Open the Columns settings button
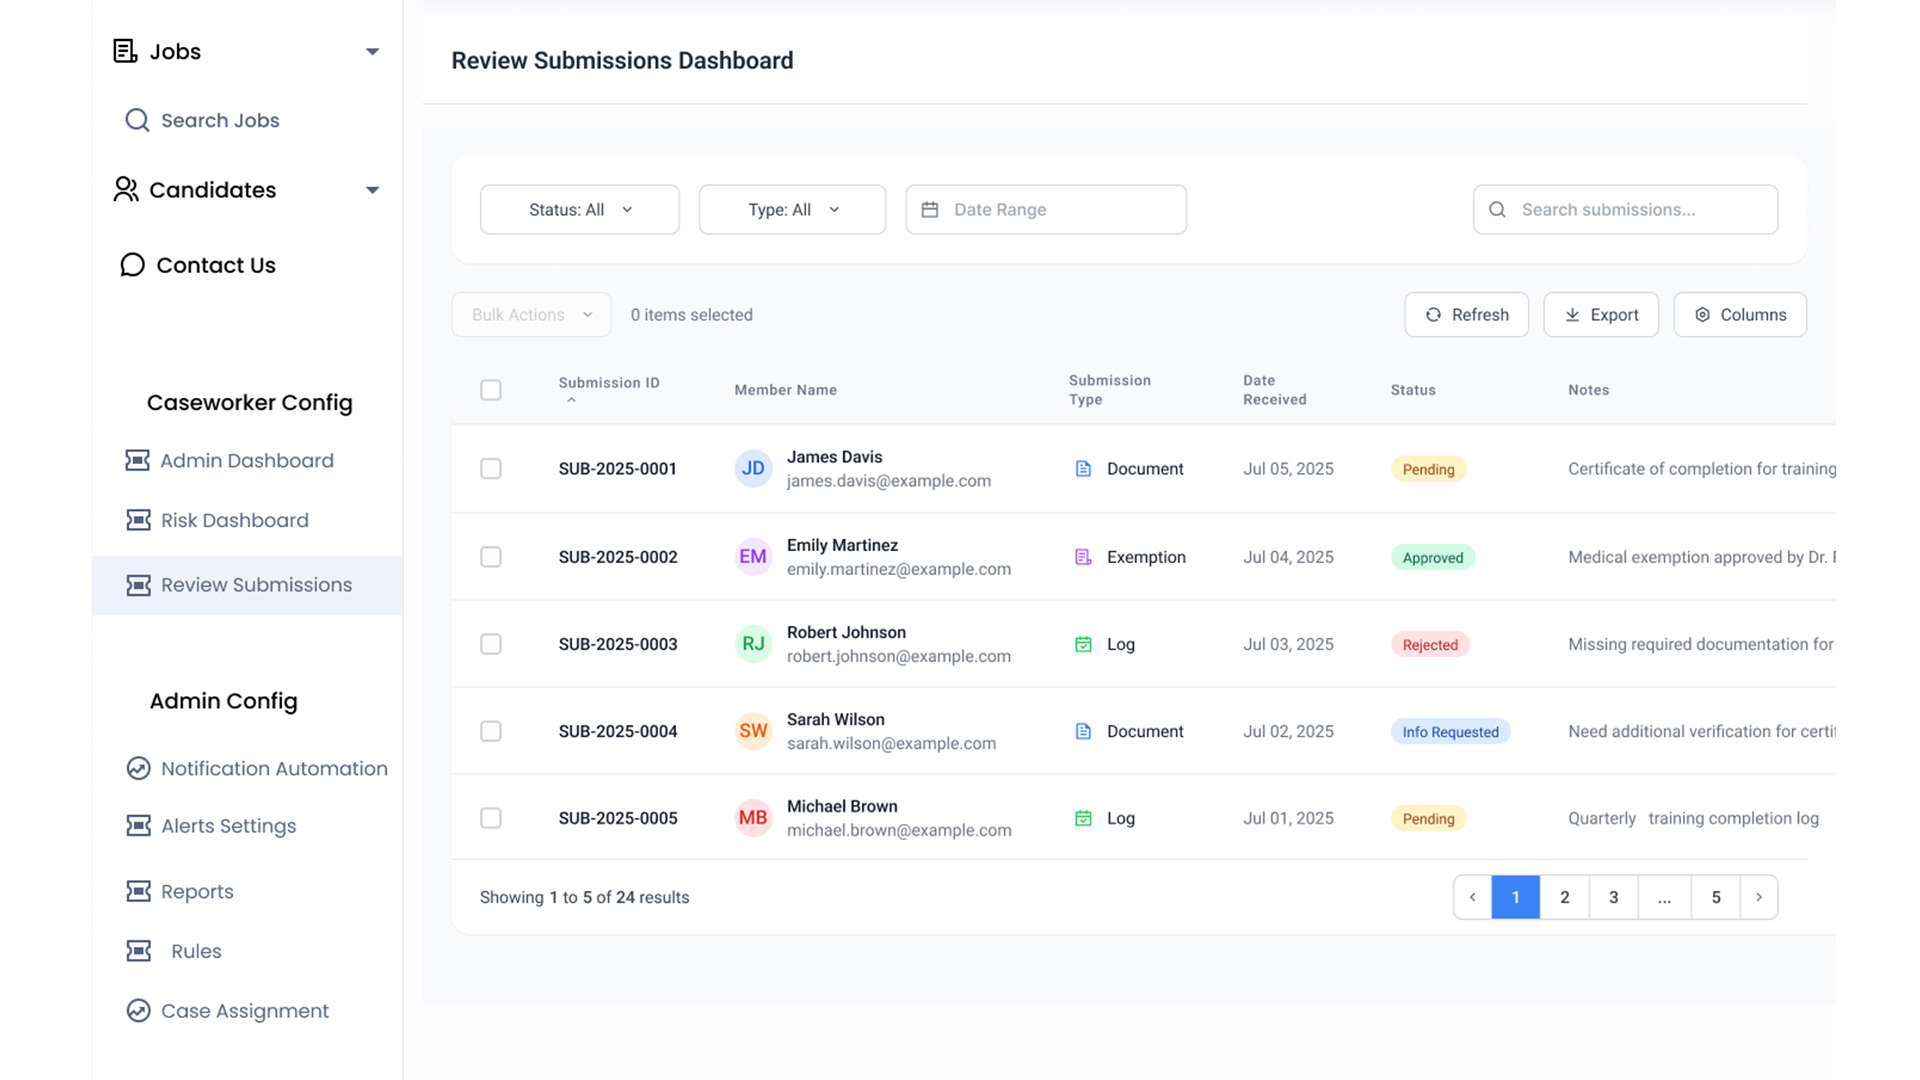This screenshot has width=1920, height=1080. click(1740, 314)
